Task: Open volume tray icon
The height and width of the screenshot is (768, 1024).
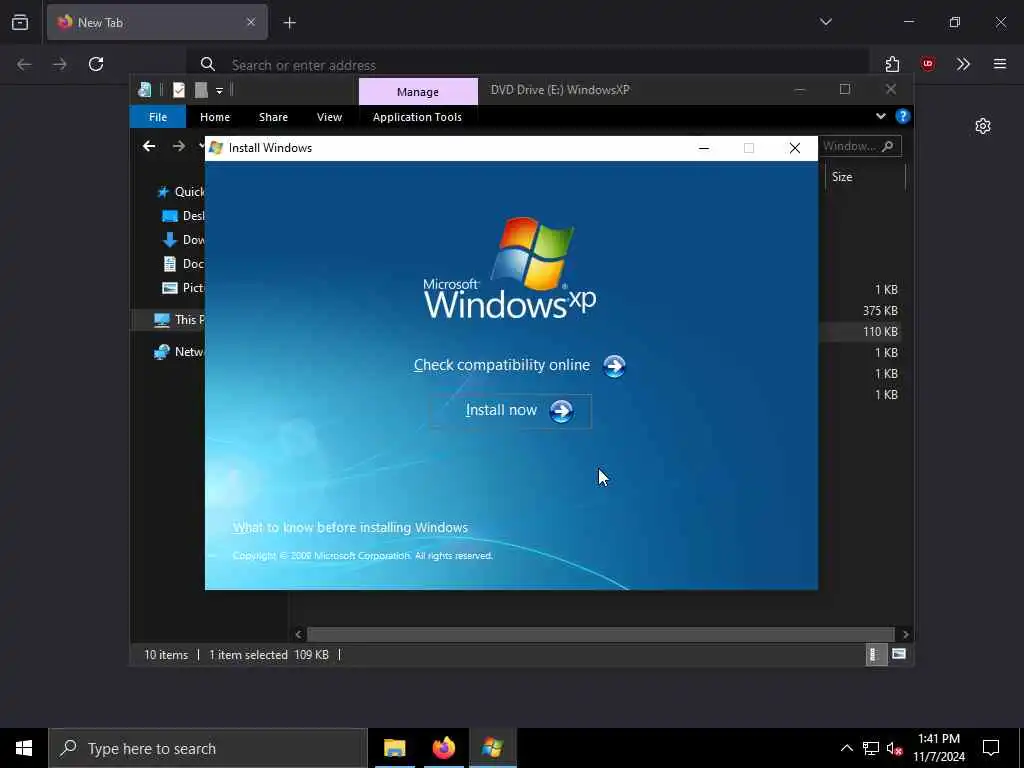Action: [x=895, y=748]
